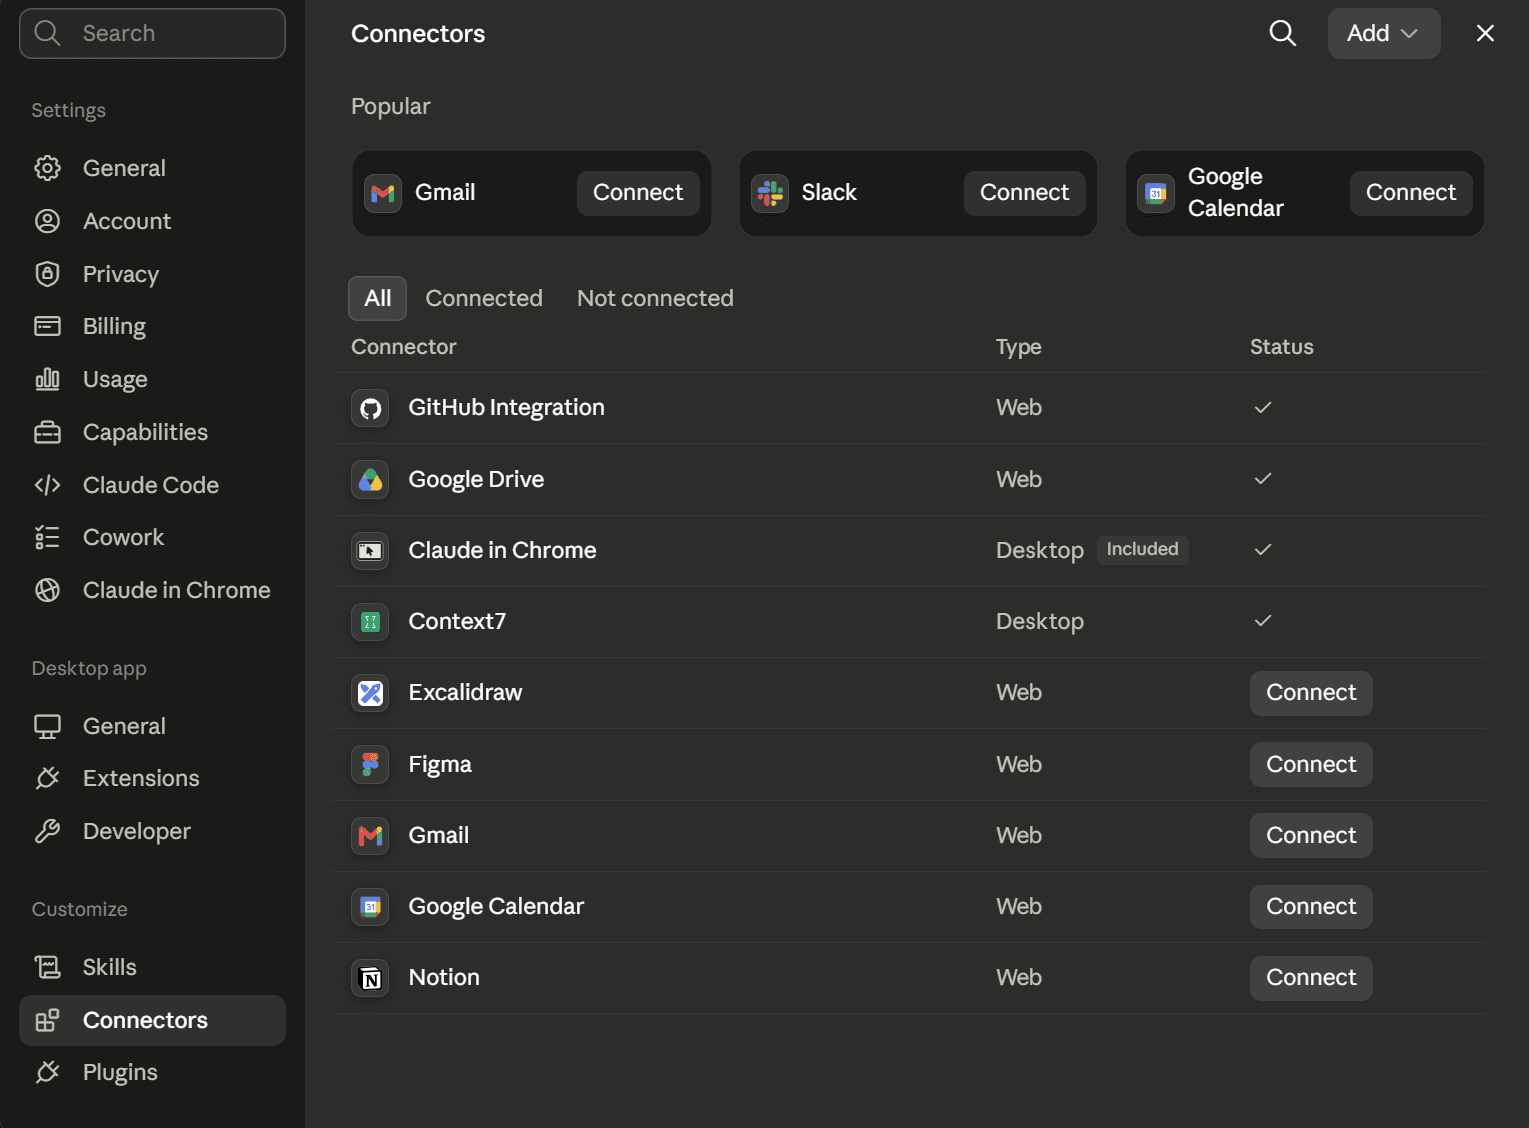Expand the Add dropdown menu
1529x1128 pixels.
pyautogui.click(x=1384, y=33)
